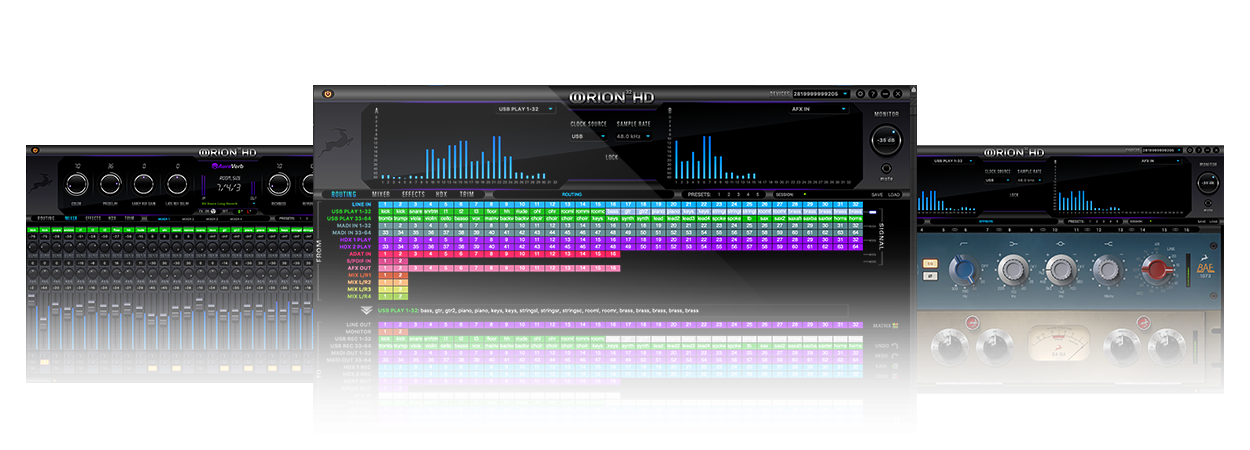Viewport: 1250px width, 450px height.
Task: Click LOAD next to session field
Action: (x=893, y=194)
